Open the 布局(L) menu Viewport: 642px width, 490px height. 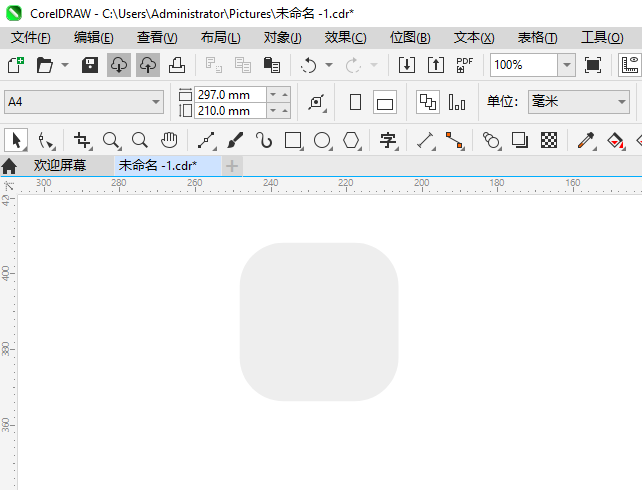(220, 38)
